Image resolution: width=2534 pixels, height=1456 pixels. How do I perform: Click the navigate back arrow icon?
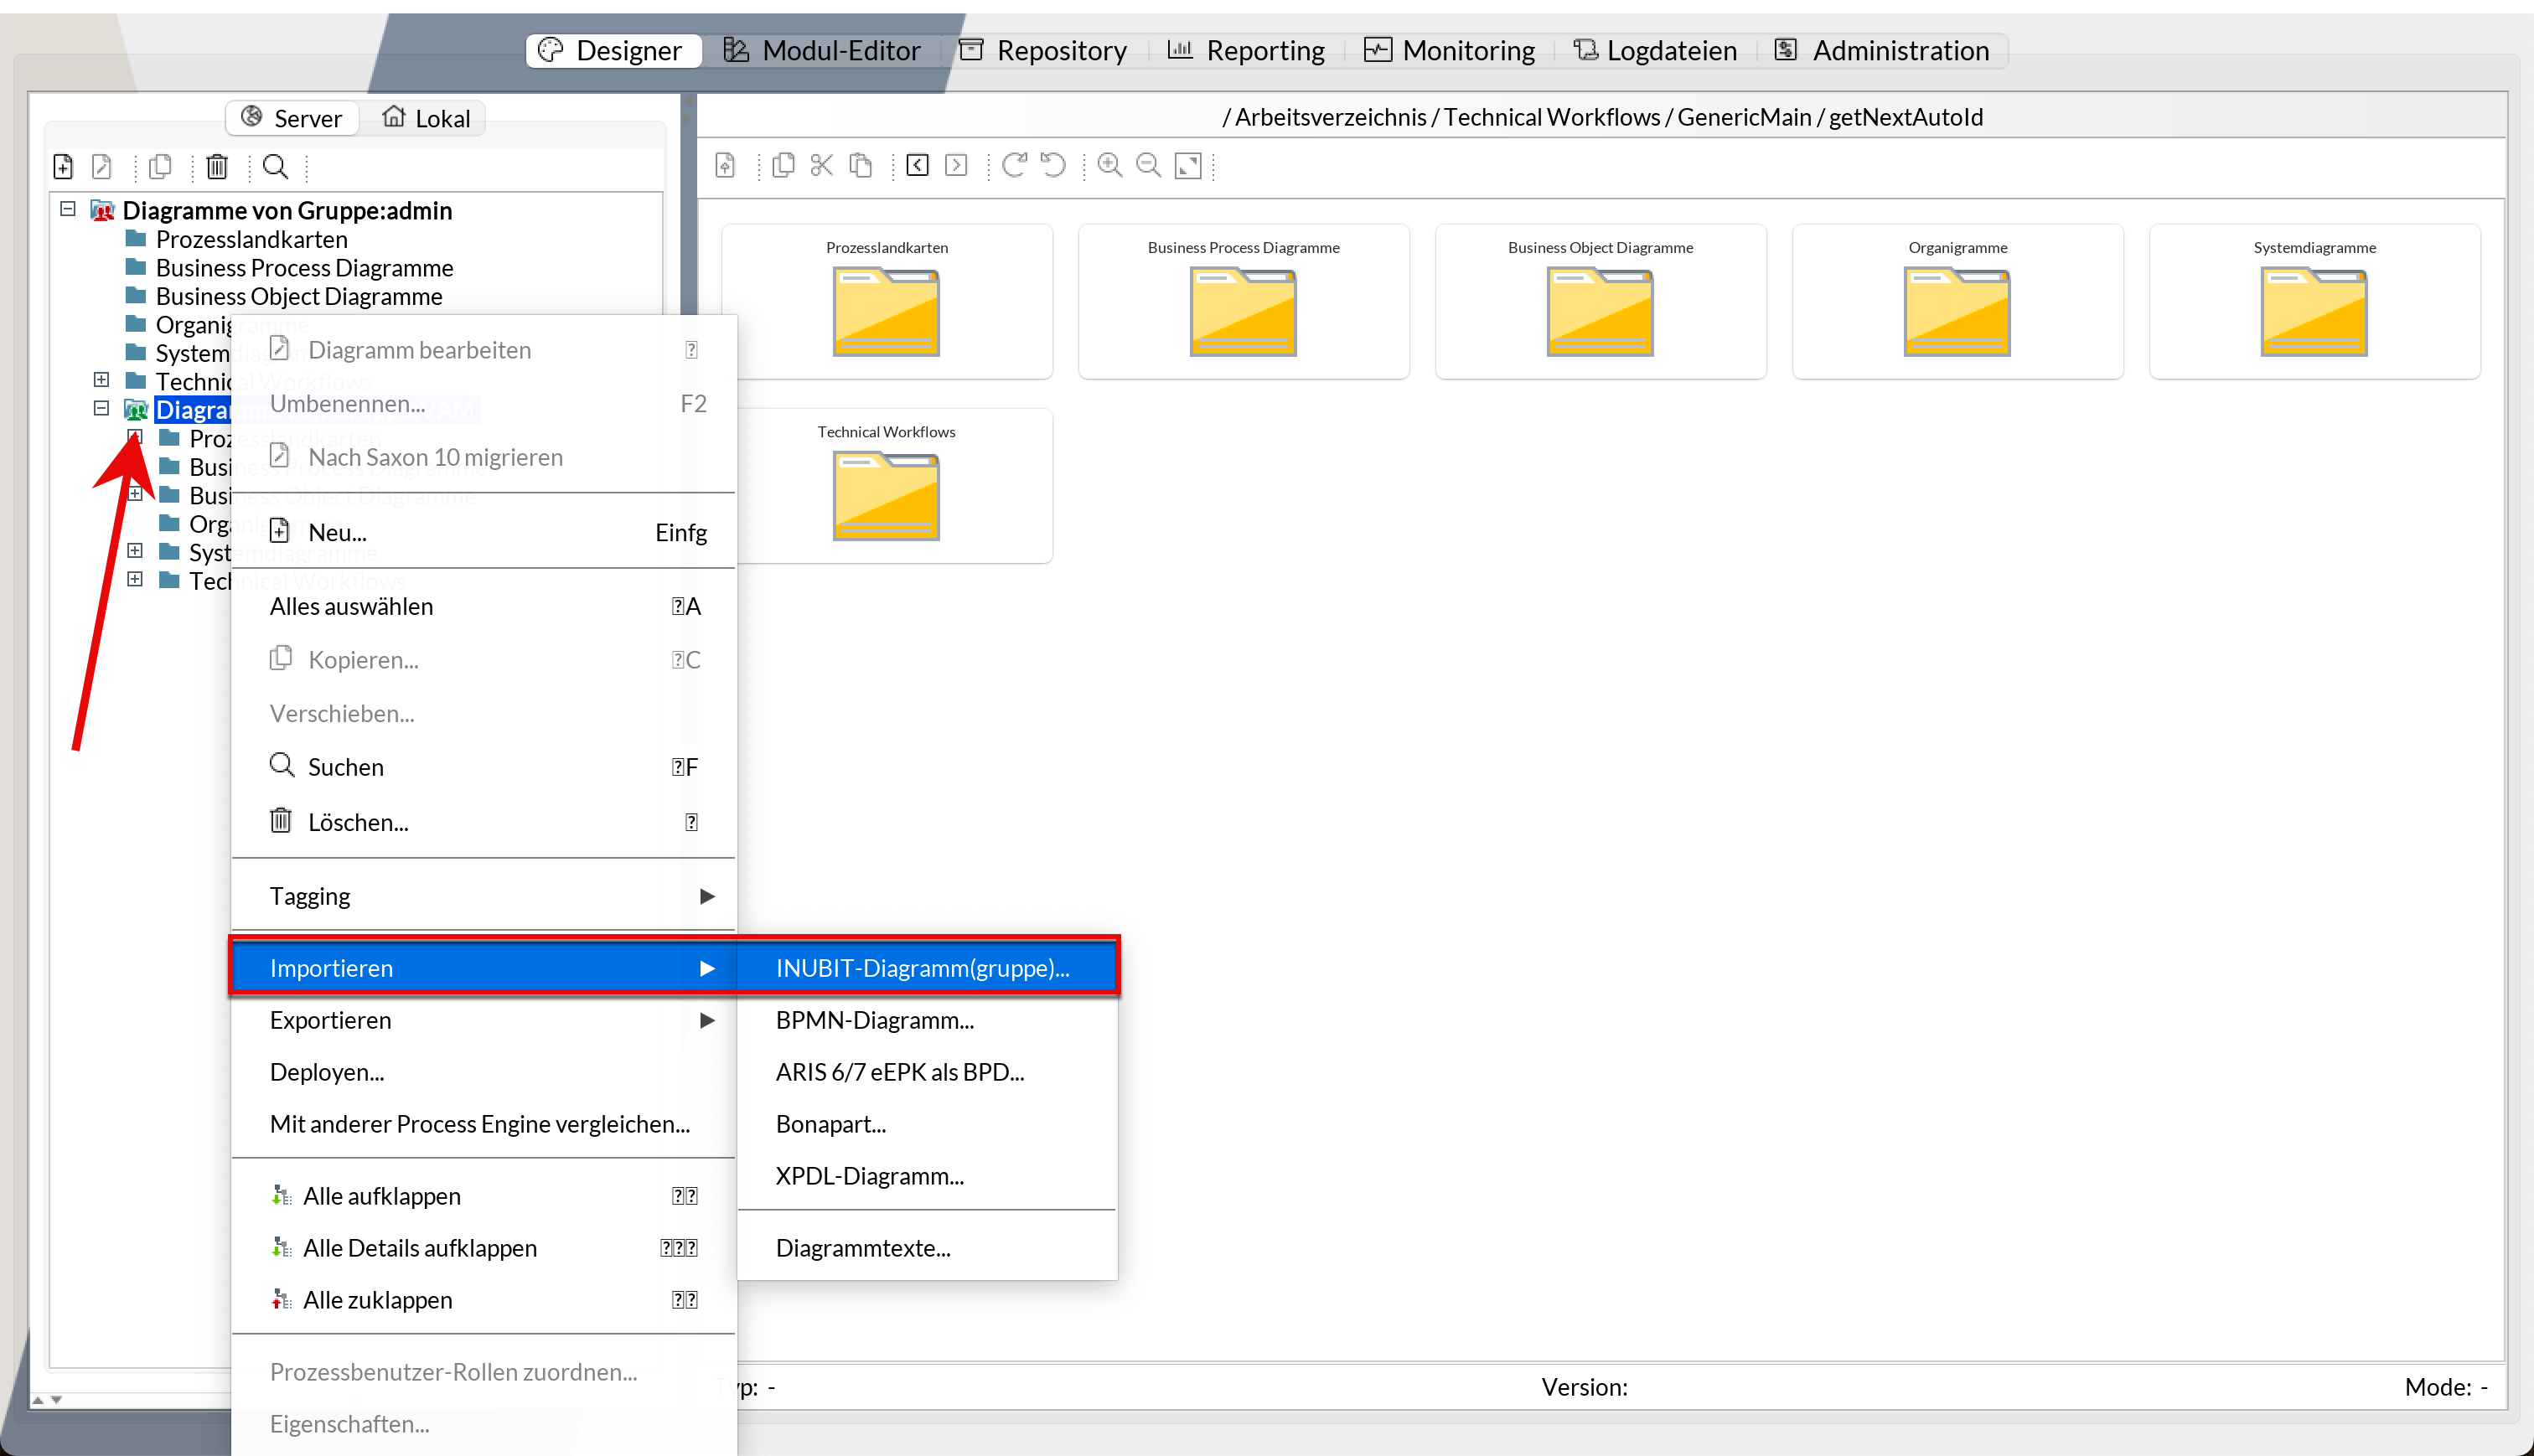pos(917,165)
